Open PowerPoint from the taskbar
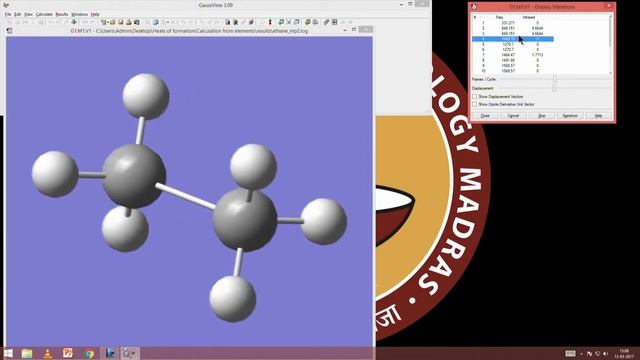The image size is (640, 360). point(68,353)
